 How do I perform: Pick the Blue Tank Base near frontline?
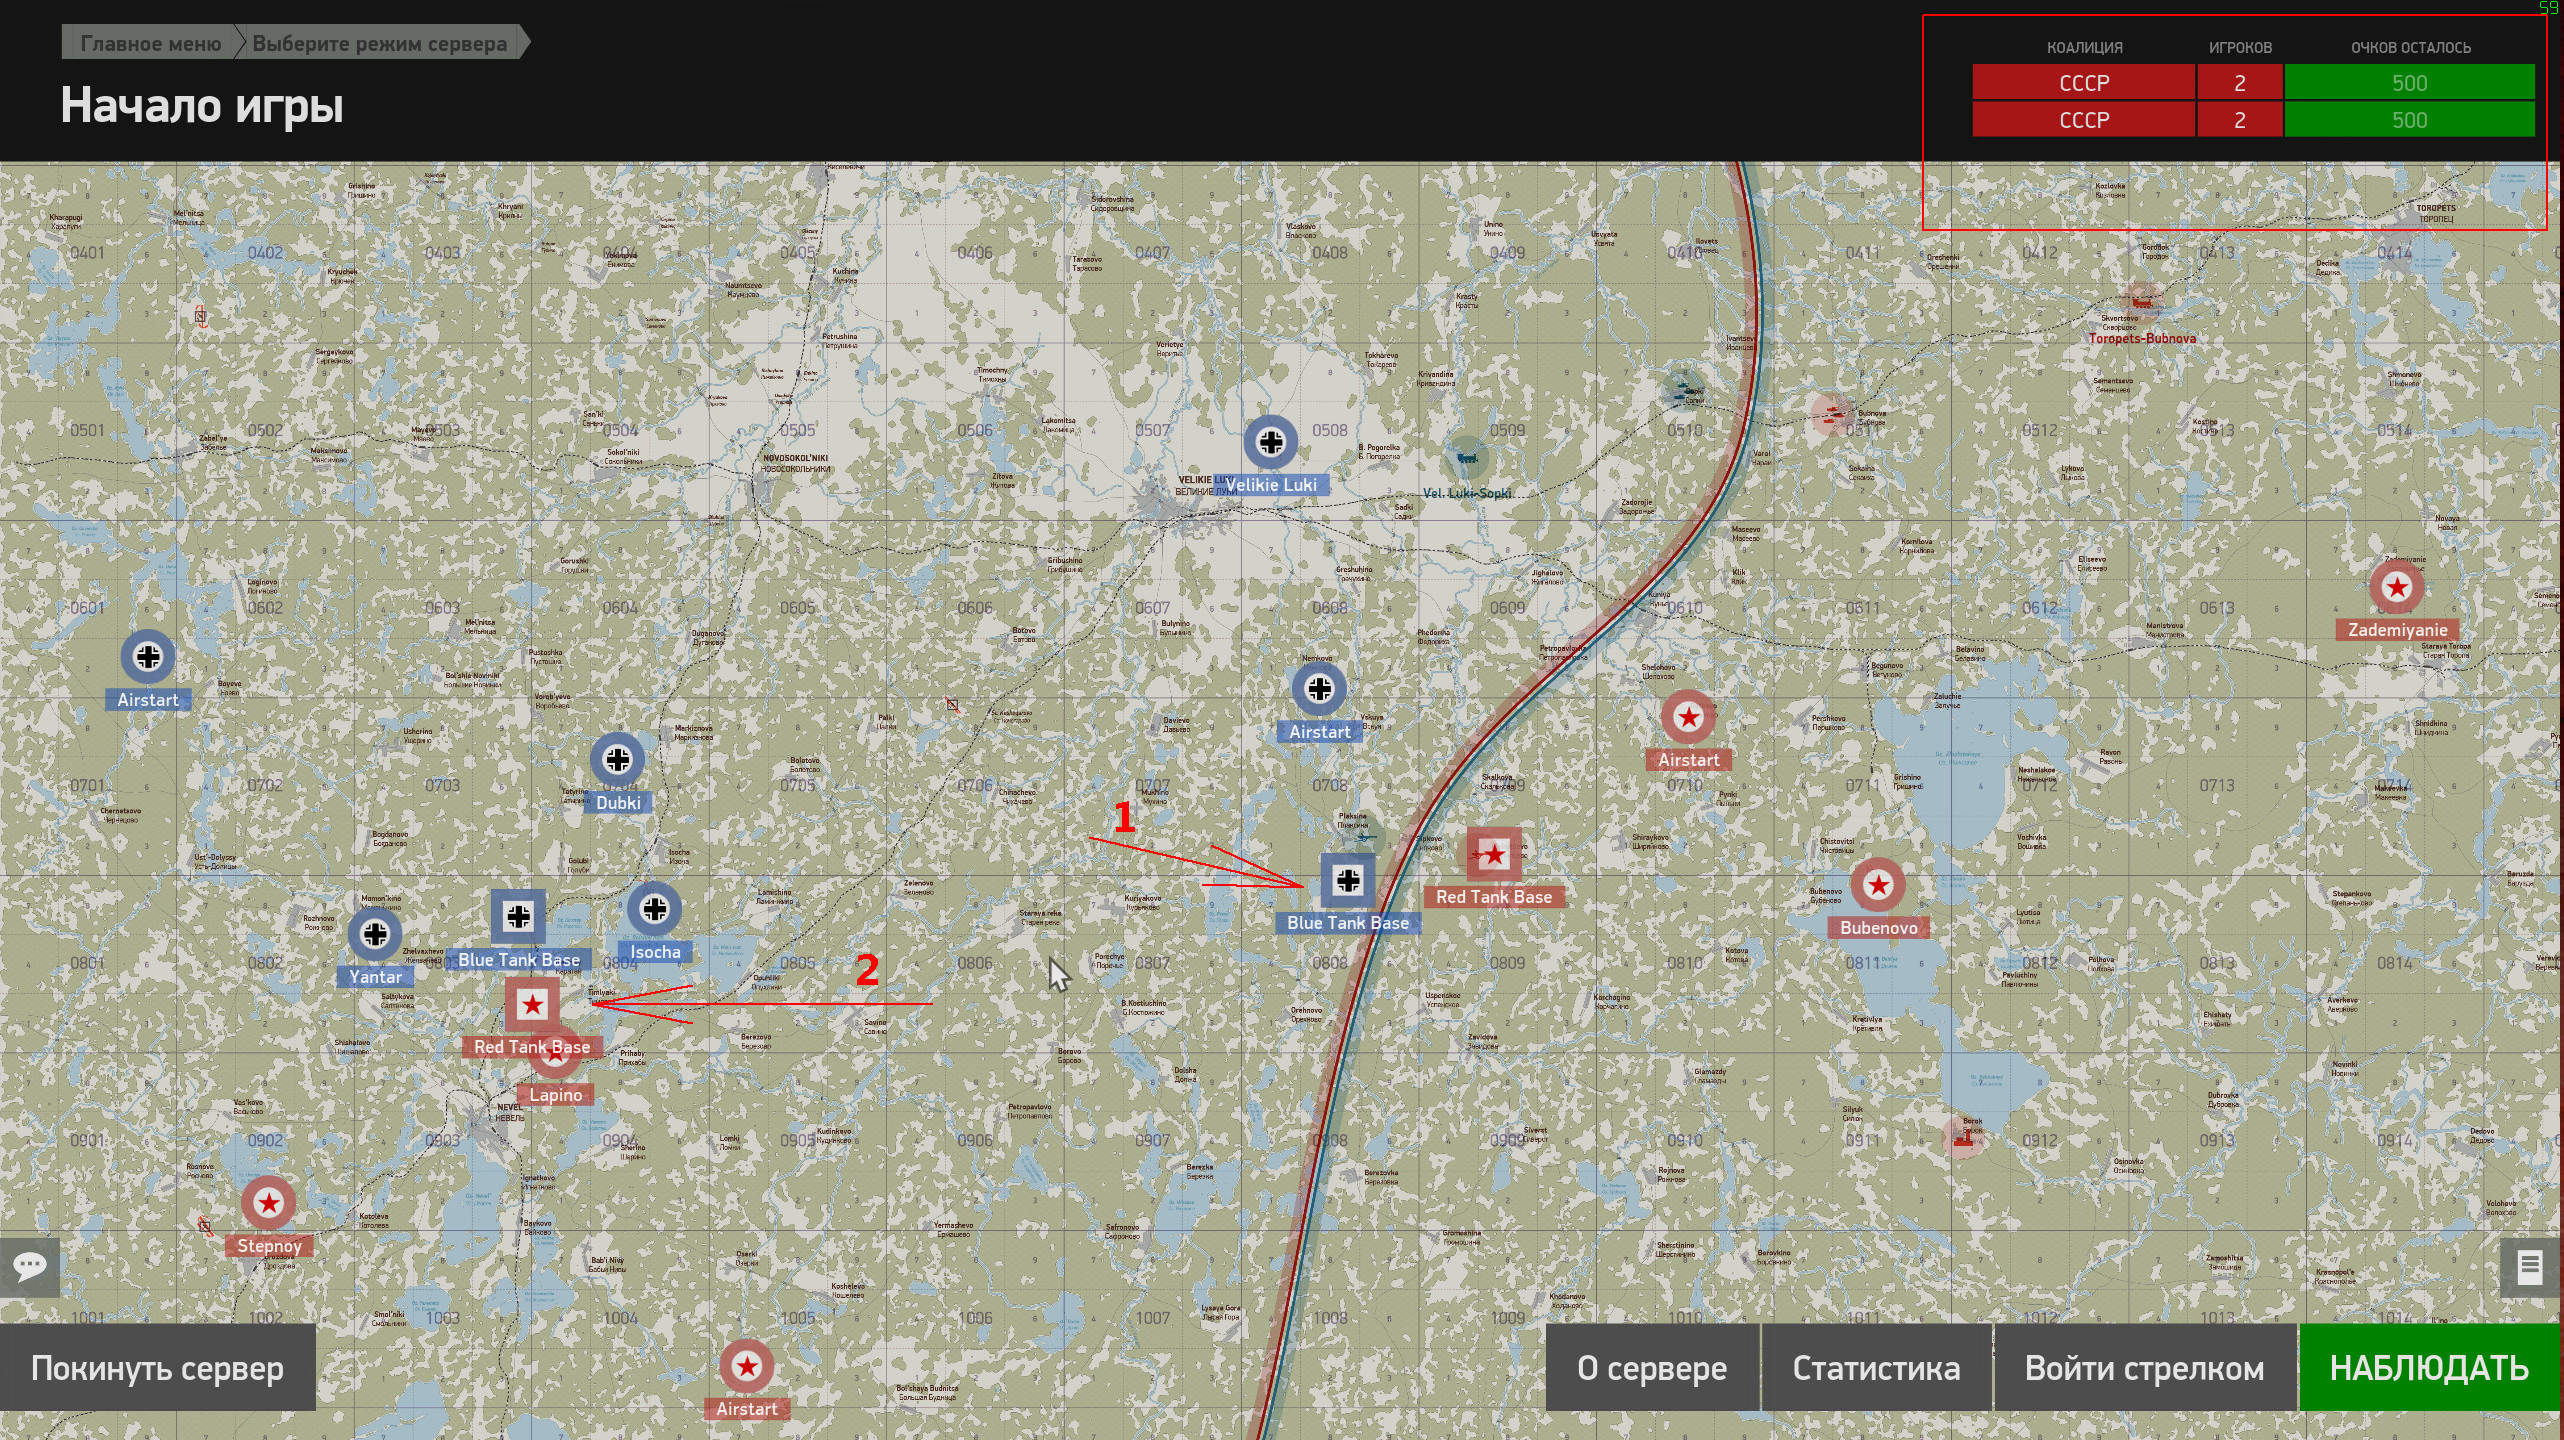tap(1348, 880)
